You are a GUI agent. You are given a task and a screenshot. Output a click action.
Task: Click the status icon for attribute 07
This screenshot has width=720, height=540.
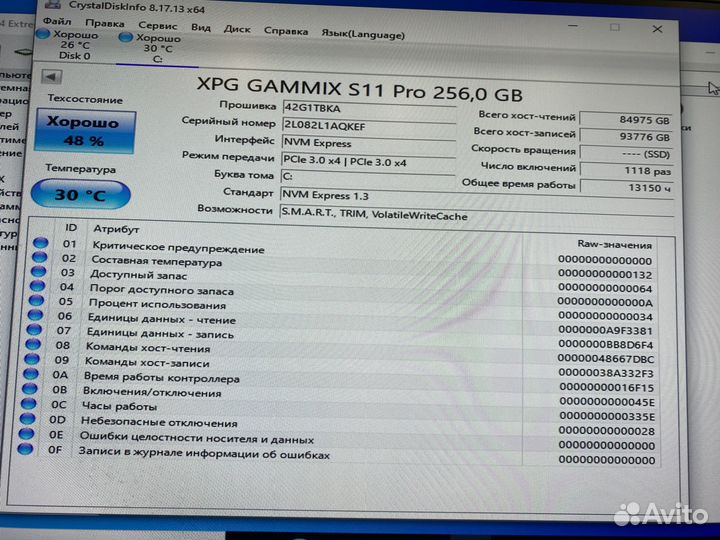(34, 329)
